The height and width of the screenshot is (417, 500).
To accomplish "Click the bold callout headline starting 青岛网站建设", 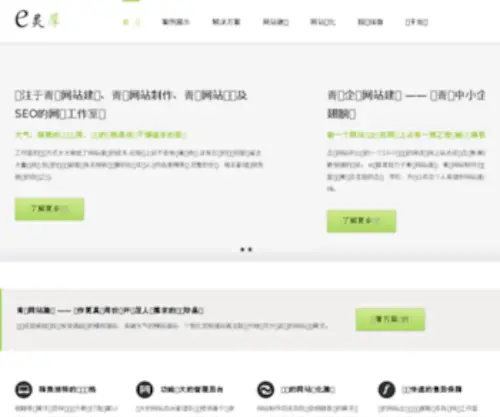I will (110, 310).
